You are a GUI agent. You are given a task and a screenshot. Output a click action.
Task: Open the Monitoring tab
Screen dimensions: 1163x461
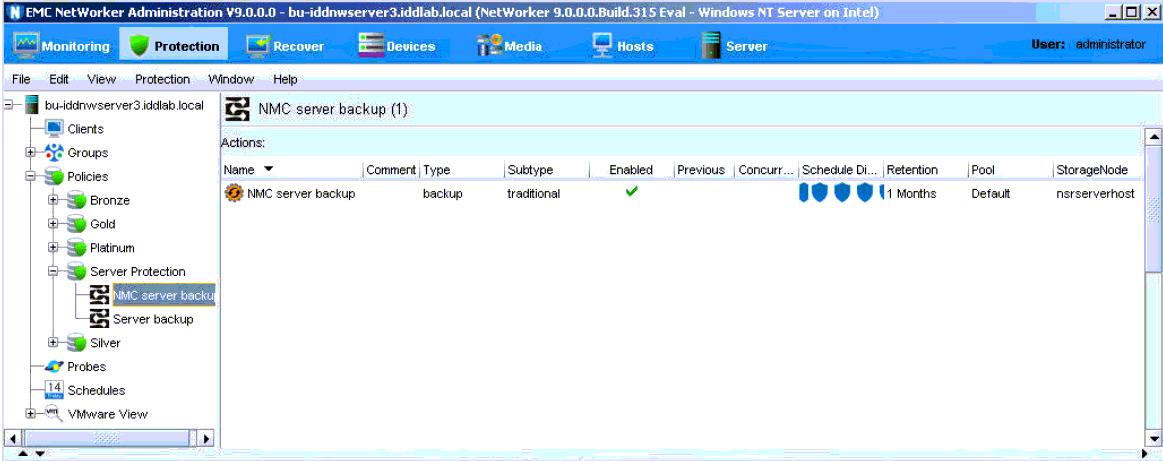[61, 46]
